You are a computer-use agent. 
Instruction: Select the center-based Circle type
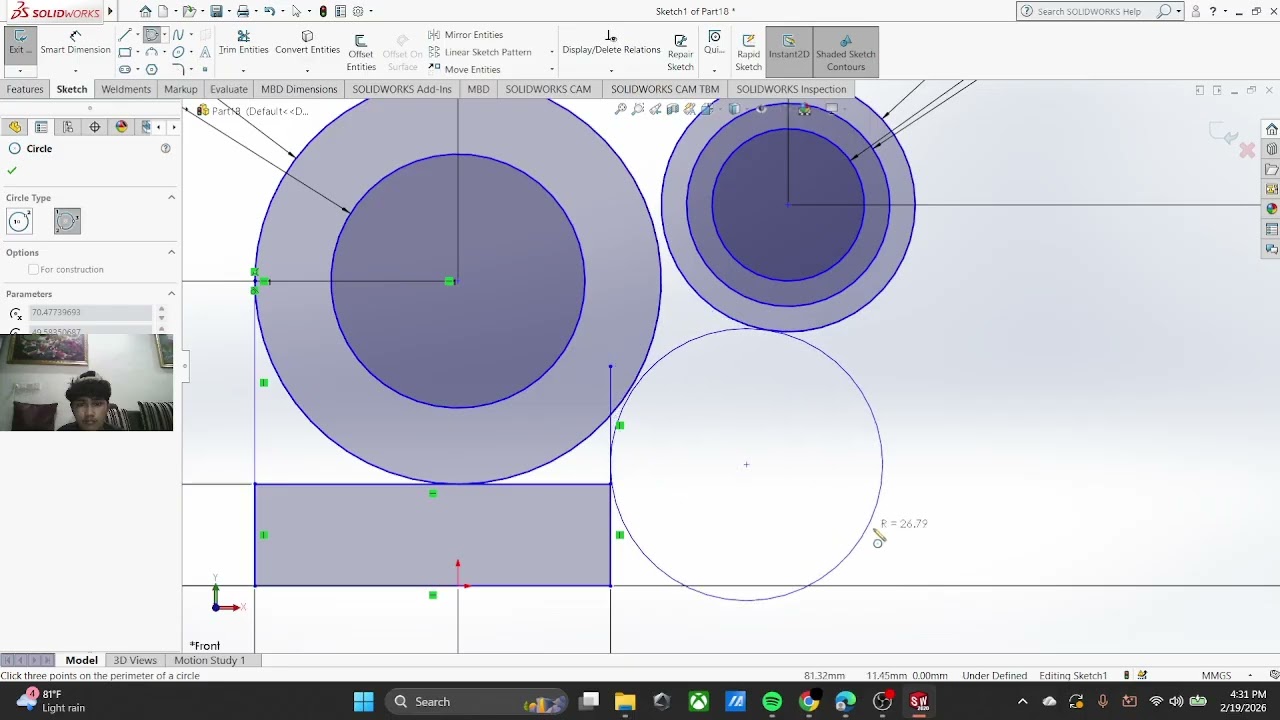(x=19, y=221)
